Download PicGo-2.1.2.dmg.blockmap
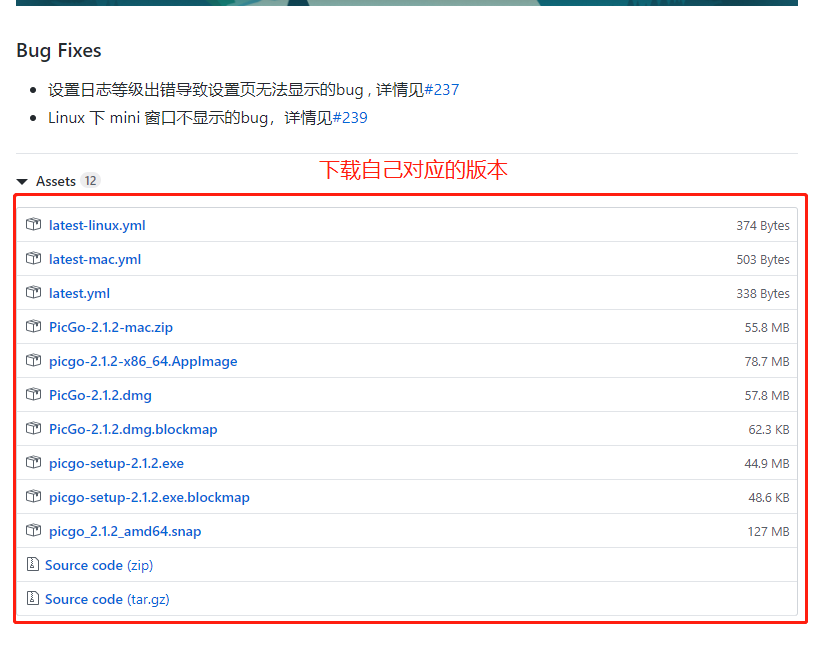The image size is (820, 648). 133,429
